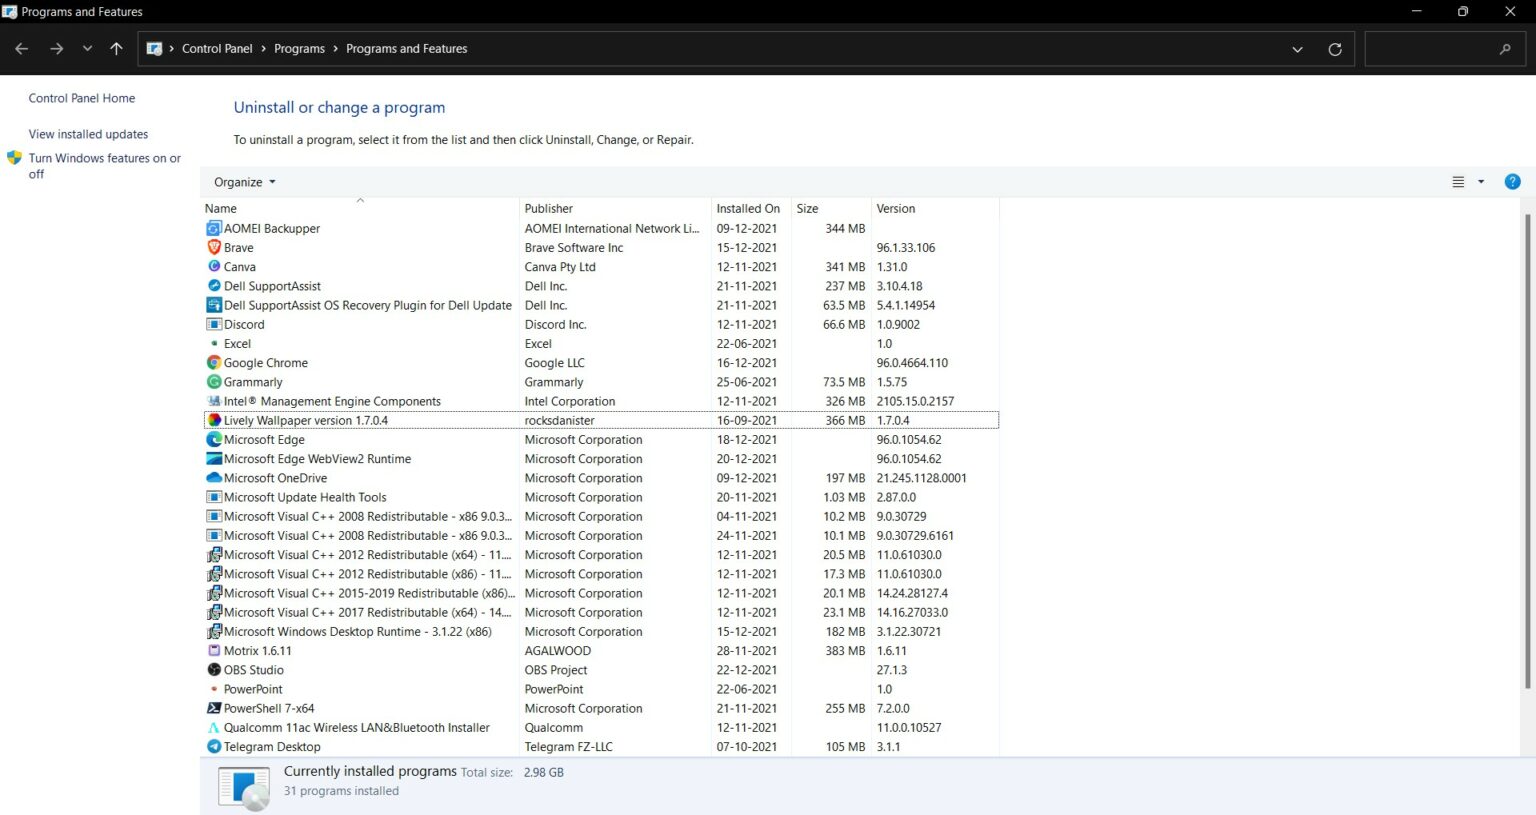Select the Microsoft Edge icon
The width and height of the screenshot is (1536, 815).
[213, 440]
